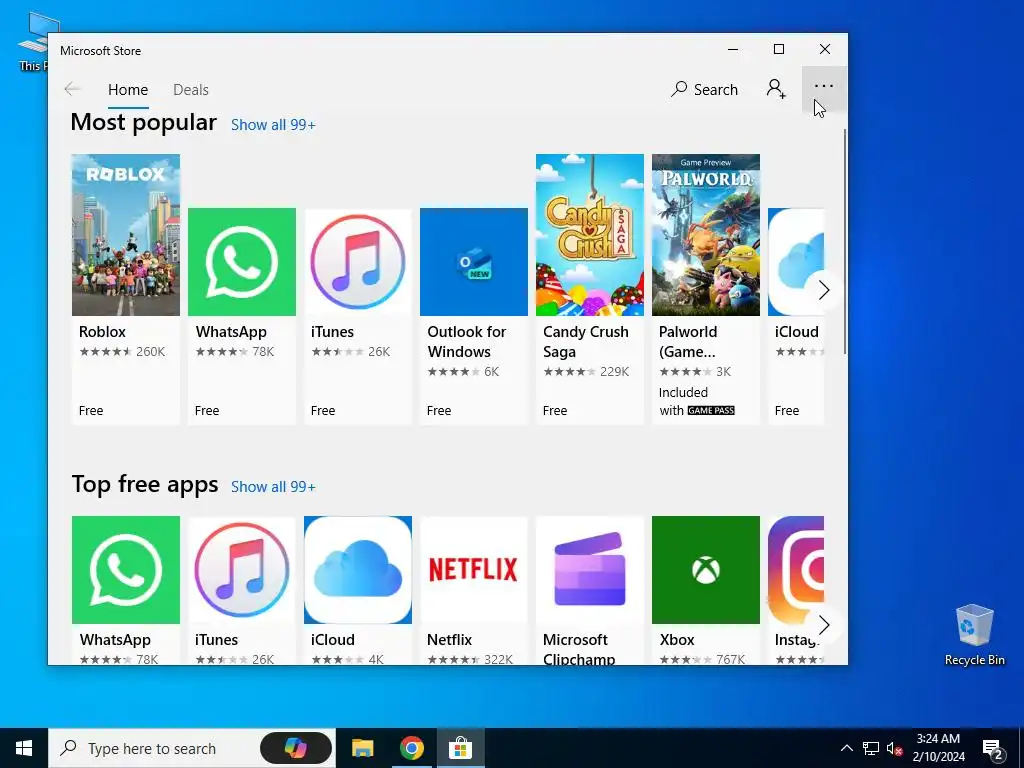Open Copilot from the taskbar
Screen dimensions: 1024x768
click(295, 748)
